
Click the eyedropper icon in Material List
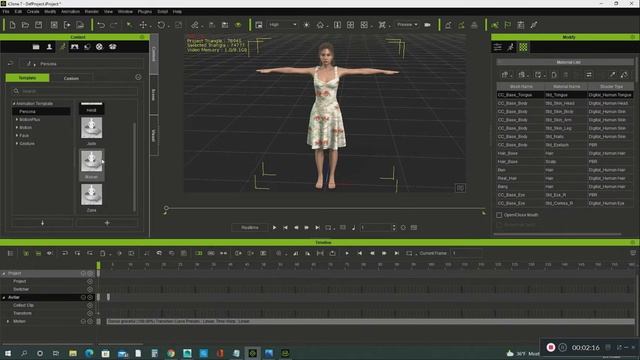612,75
